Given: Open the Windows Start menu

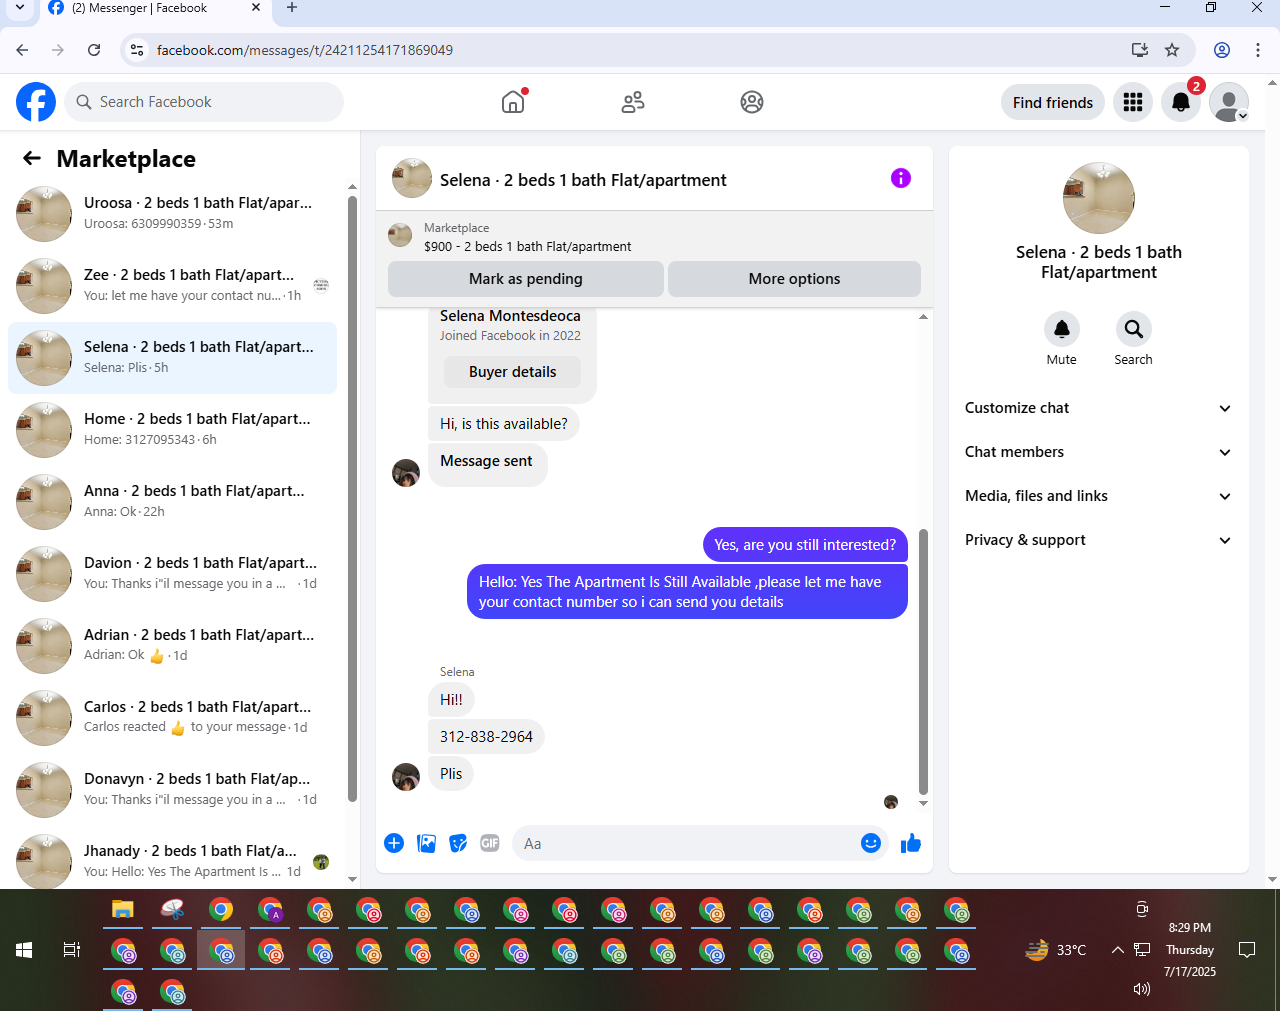Looking at the screenshot, I should tap(24, 950).
